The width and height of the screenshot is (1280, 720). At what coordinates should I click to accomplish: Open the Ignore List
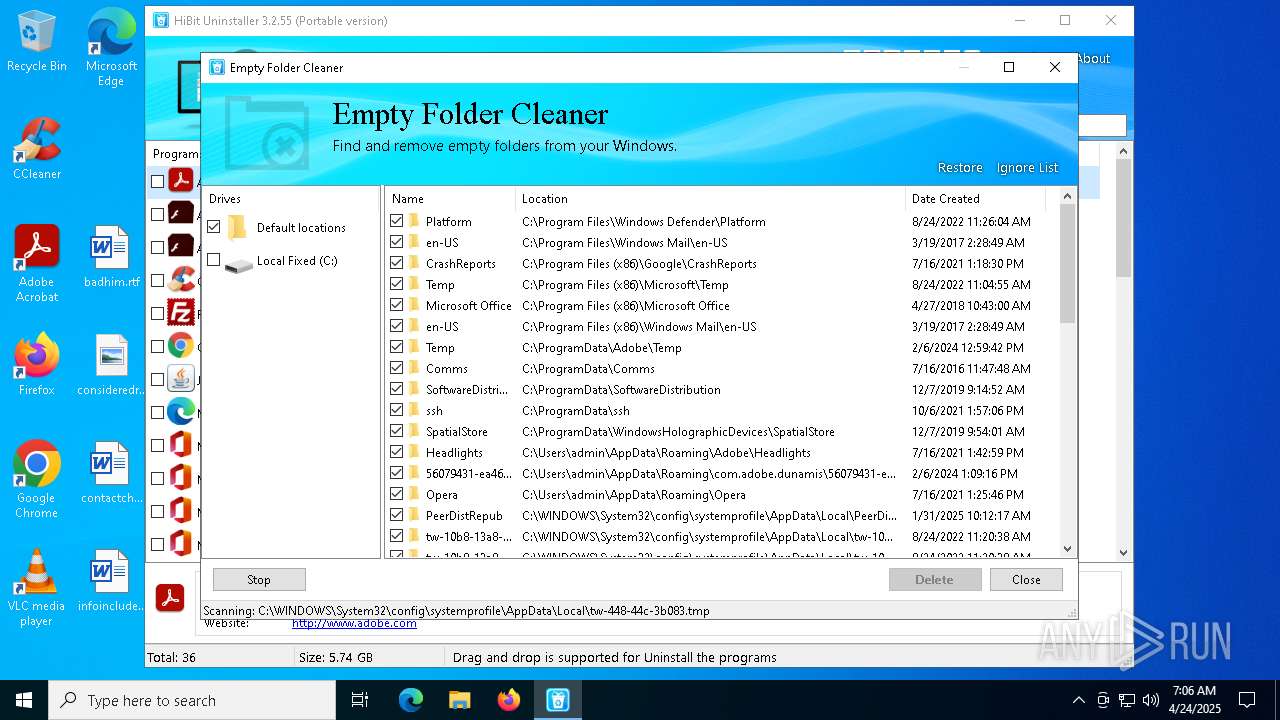[1027, 168]
